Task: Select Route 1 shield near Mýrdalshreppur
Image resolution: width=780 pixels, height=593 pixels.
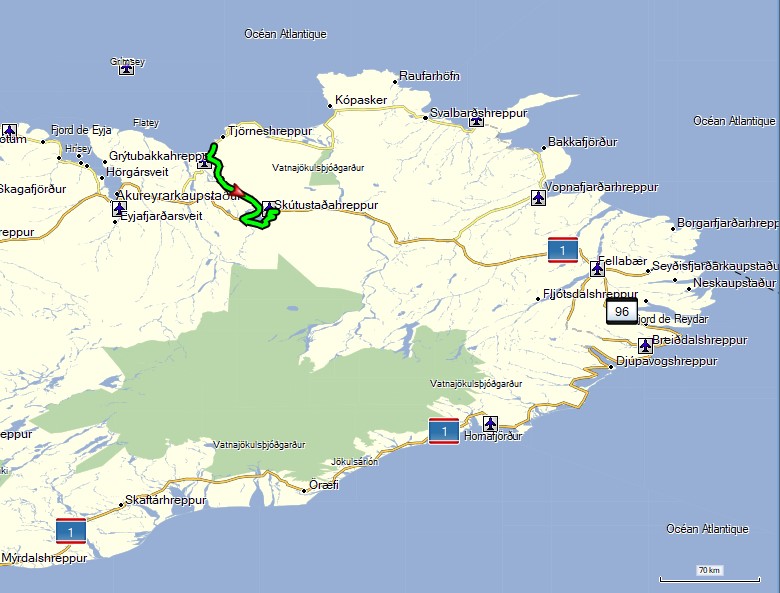Action: click(70, 531)
